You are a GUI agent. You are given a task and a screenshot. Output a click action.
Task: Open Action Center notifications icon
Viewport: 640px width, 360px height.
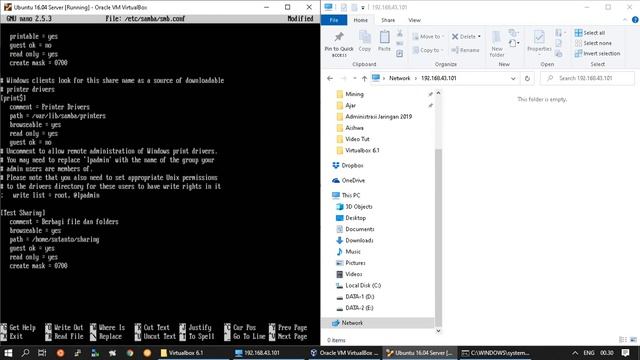tap(625, 353)
